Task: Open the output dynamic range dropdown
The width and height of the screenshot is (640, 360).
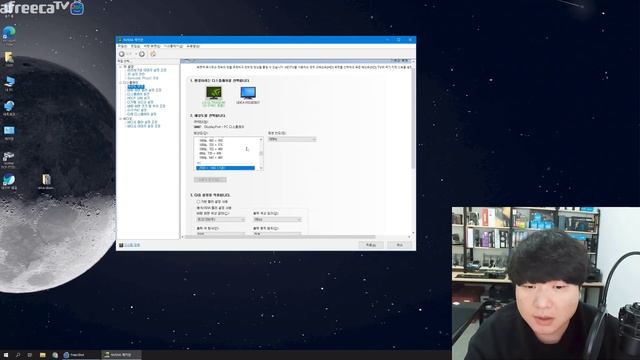Action: (277, 234)
